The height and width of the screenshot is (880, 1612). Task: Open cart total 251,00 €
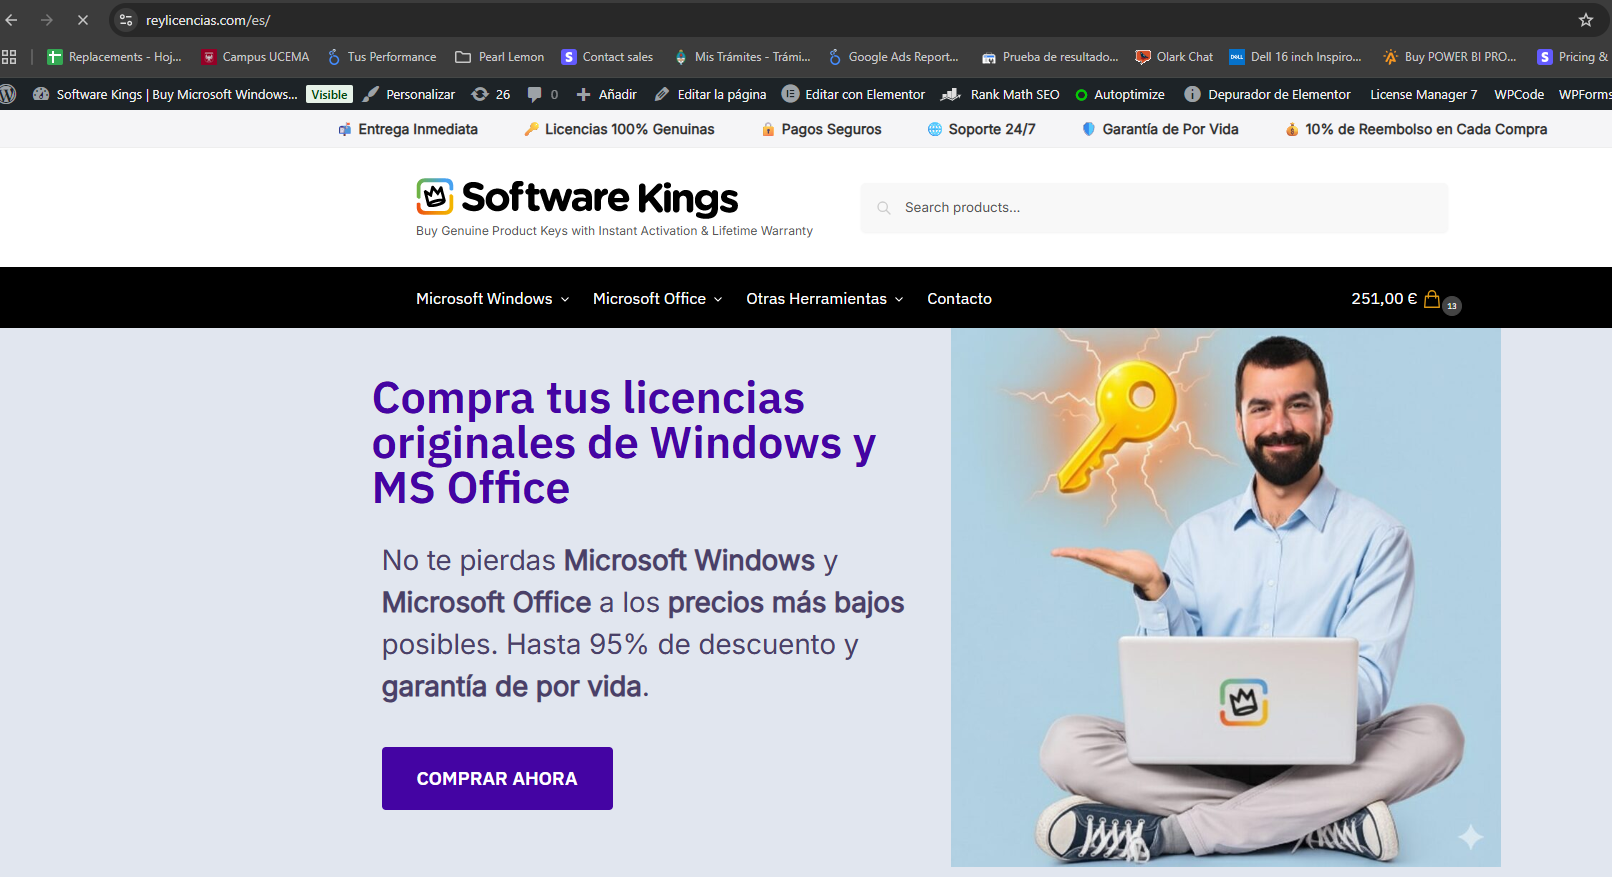(x=1384, y=298)
